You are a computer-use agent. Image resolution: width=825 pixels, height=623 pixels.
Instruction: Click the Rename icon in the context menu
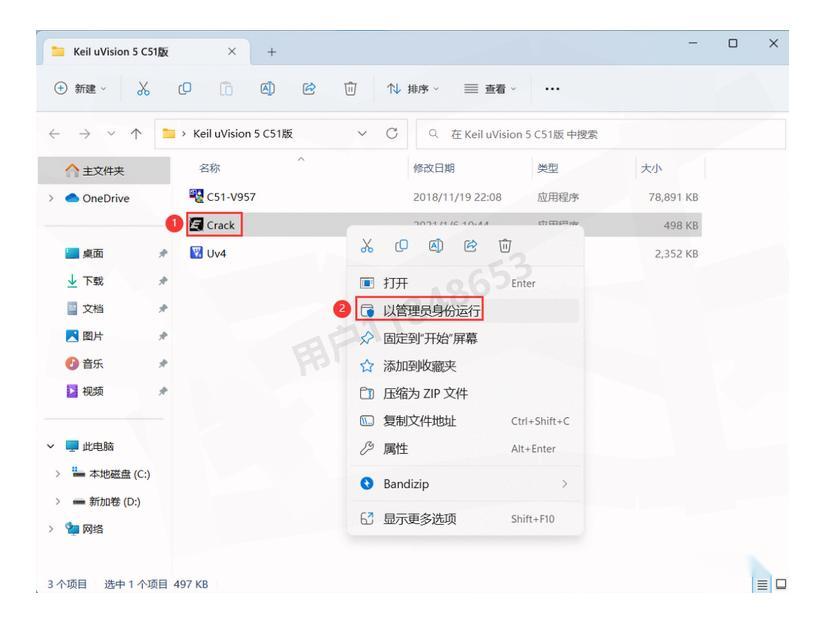pyautogui.click(x=436, y=246)
